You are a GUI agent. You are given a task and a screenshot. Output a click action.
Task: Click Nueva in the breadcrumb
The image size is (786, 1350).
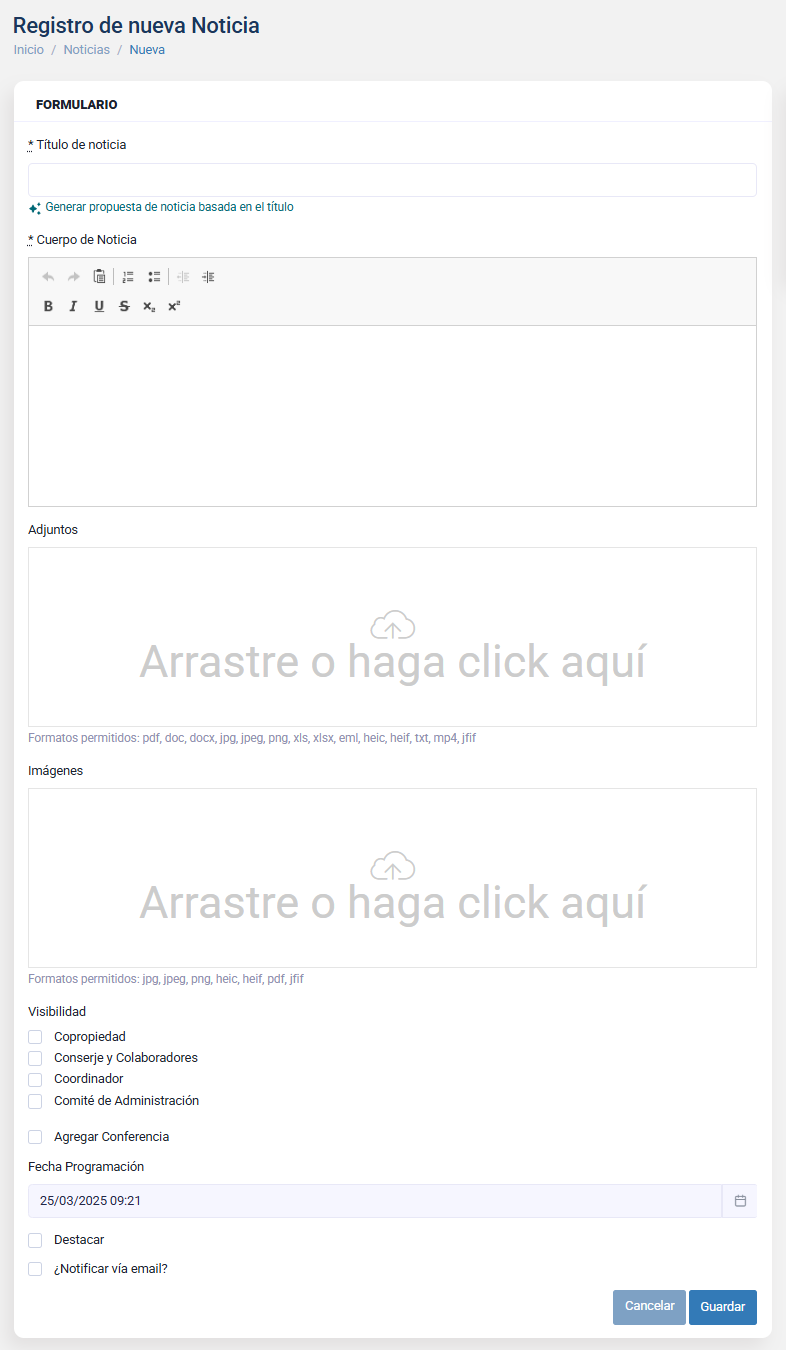click(x=147, y=49)
